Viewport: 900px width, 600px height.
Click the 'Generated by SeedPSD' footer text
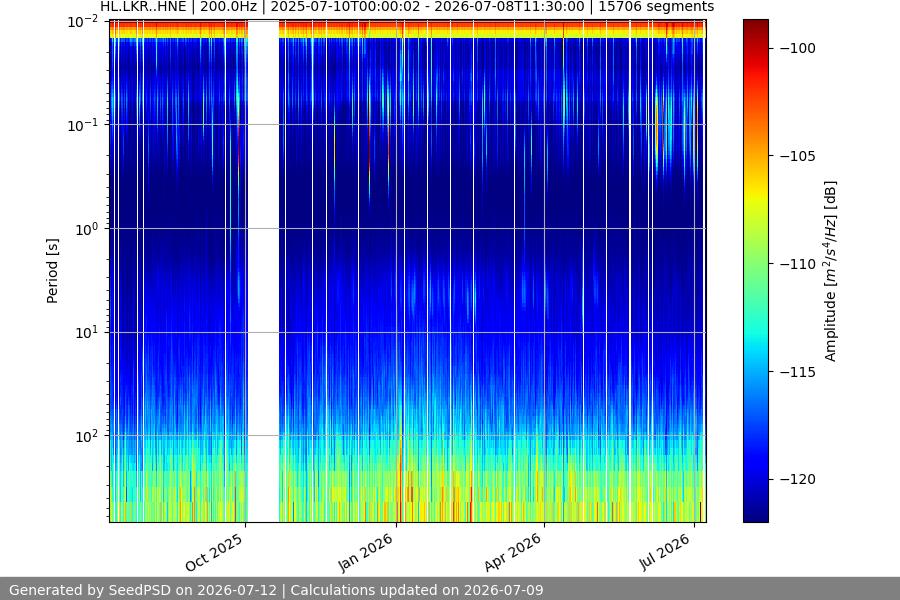[x=276, y=590]
